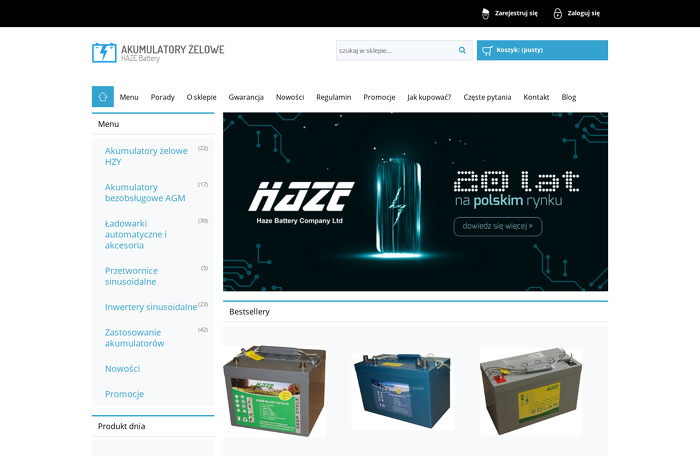Select Inwertery sinusoidalne category
700x456 pixels.
point(151,307)
